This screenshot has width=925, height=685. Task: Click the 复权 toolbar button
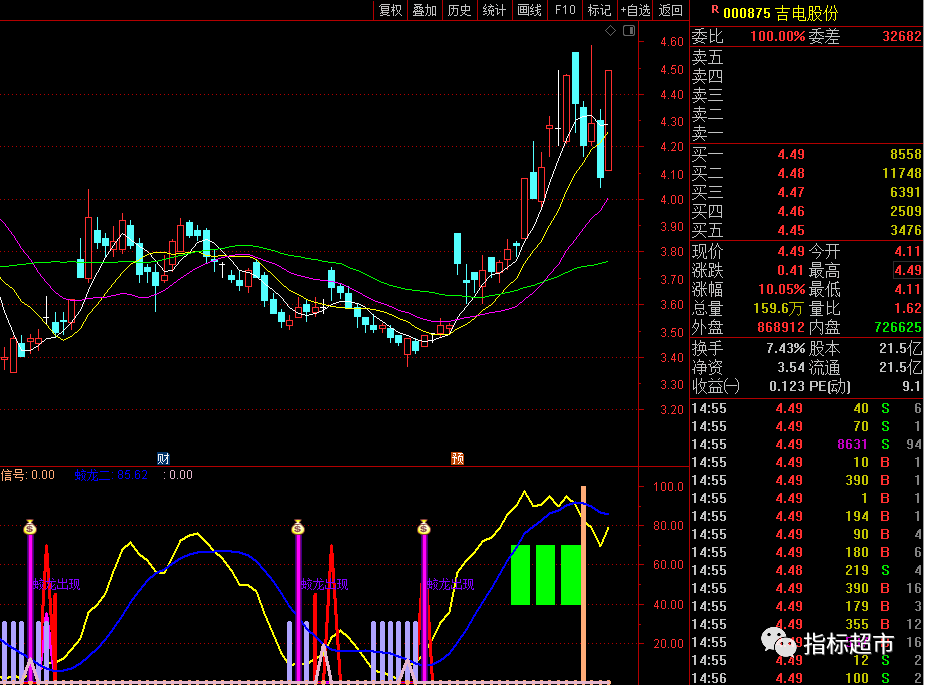[390, 10]
